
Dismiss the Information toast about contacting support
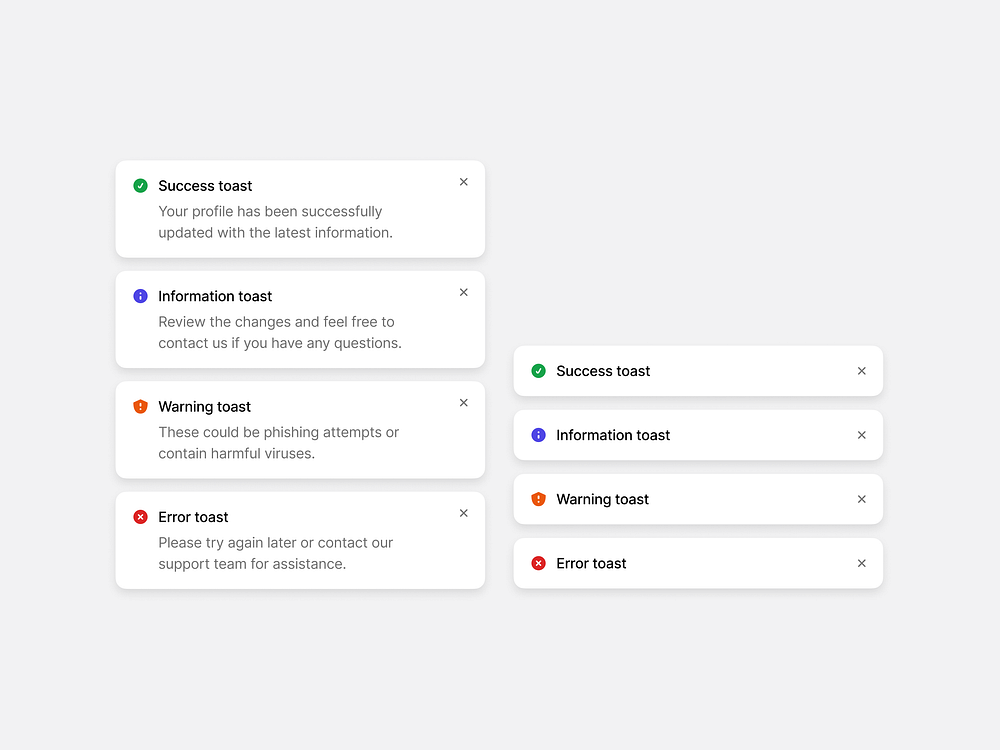[463, 292]
